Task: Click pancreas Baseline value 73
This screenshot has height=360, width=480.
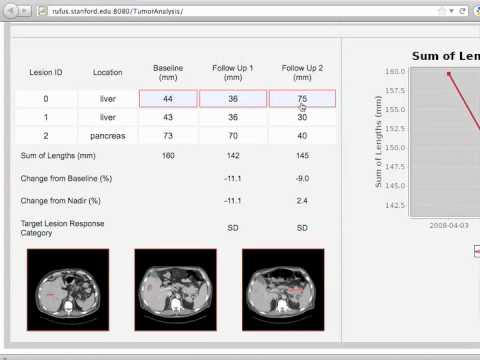Action: point(168,136)
